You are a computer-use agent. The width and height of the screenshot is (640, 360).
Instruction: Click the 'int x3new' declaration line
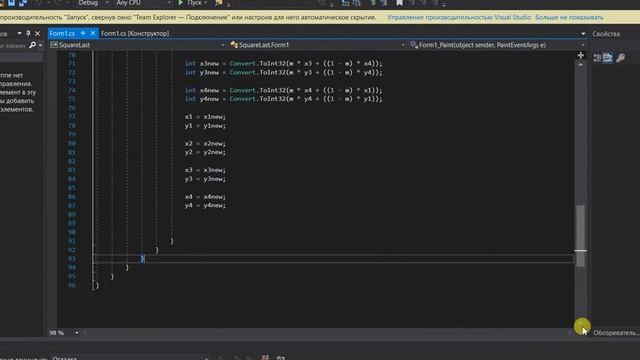click(284, 64)
